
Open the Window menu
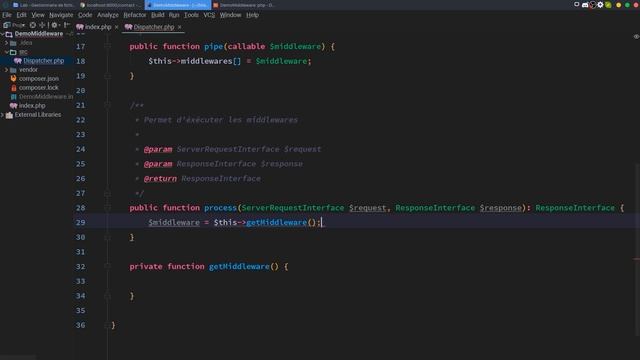point(230,15)
